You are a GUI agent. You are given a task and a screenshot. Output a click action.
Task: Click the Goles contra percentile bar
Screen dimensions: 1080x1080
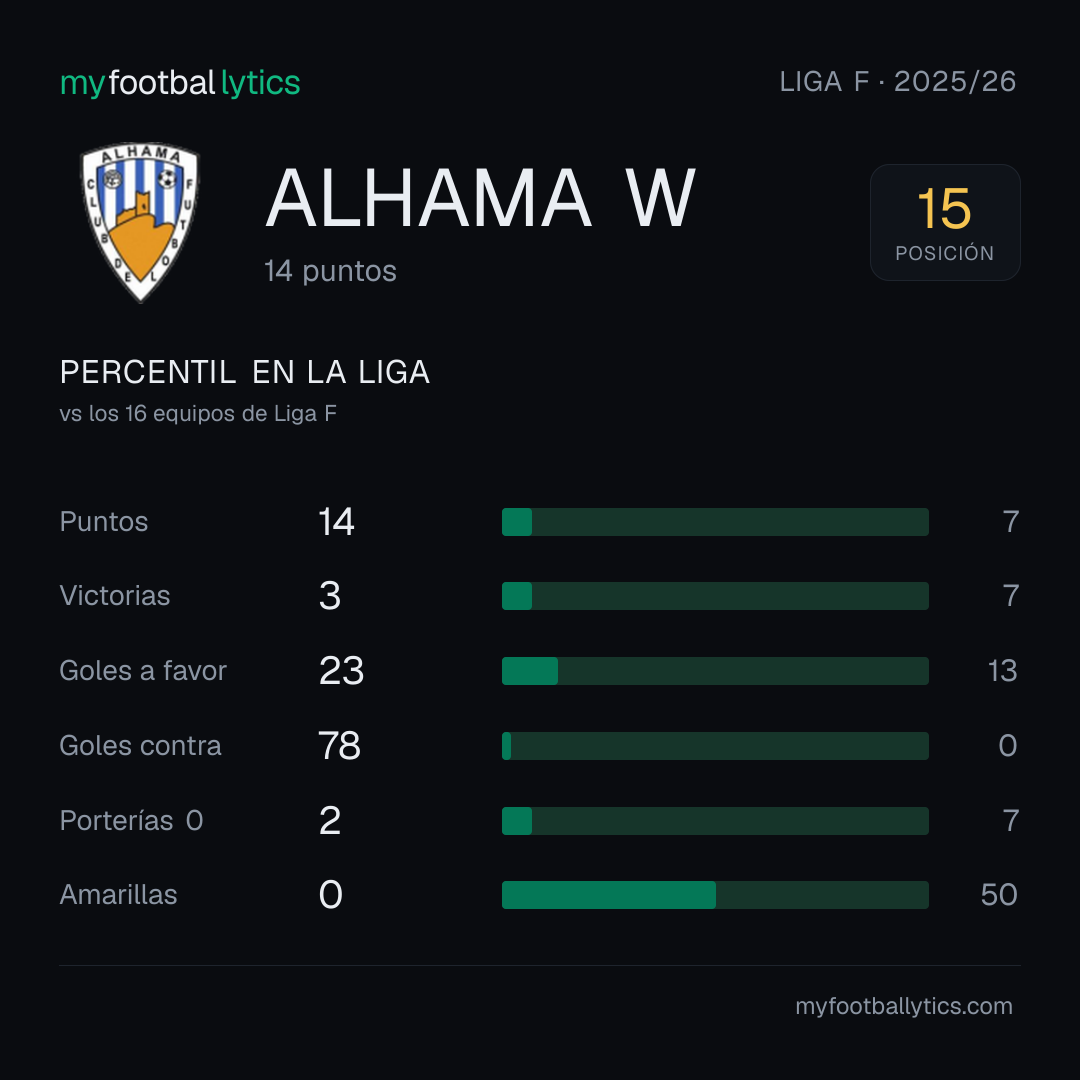(x=715, y=746)
